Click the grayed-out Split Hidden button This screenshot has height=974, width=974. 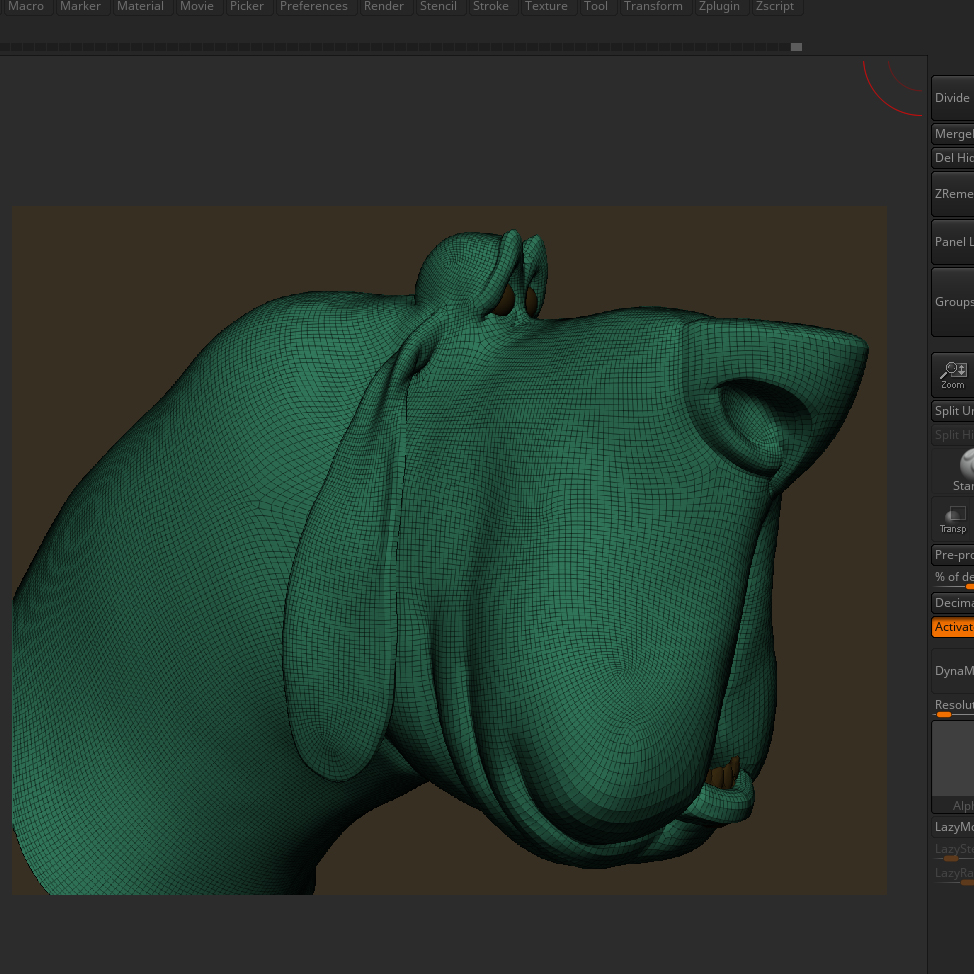(953, 435)
